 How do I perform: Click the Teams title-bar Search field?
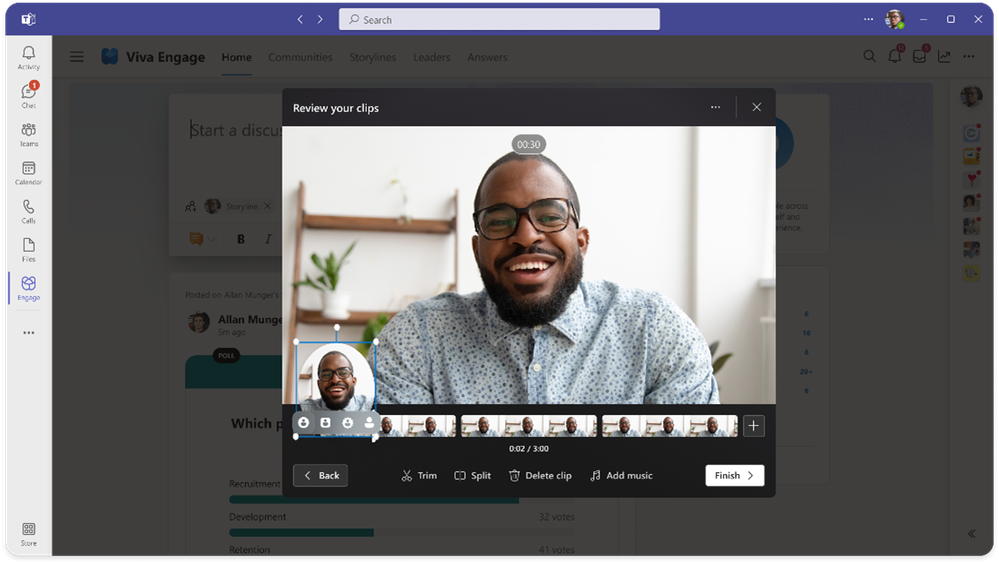(500, 20)
